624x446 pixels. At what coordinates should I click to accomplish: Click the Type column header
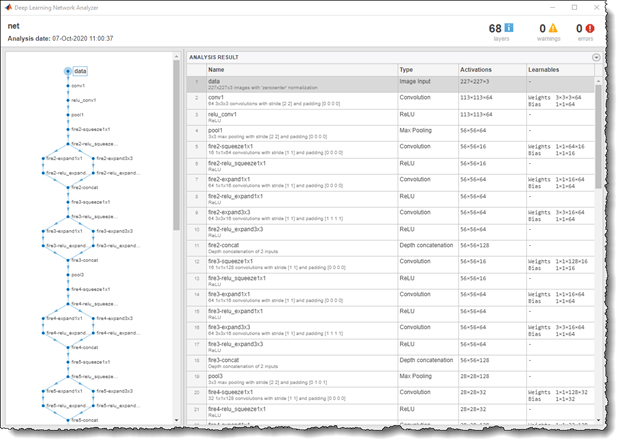[x=428, y=70]
